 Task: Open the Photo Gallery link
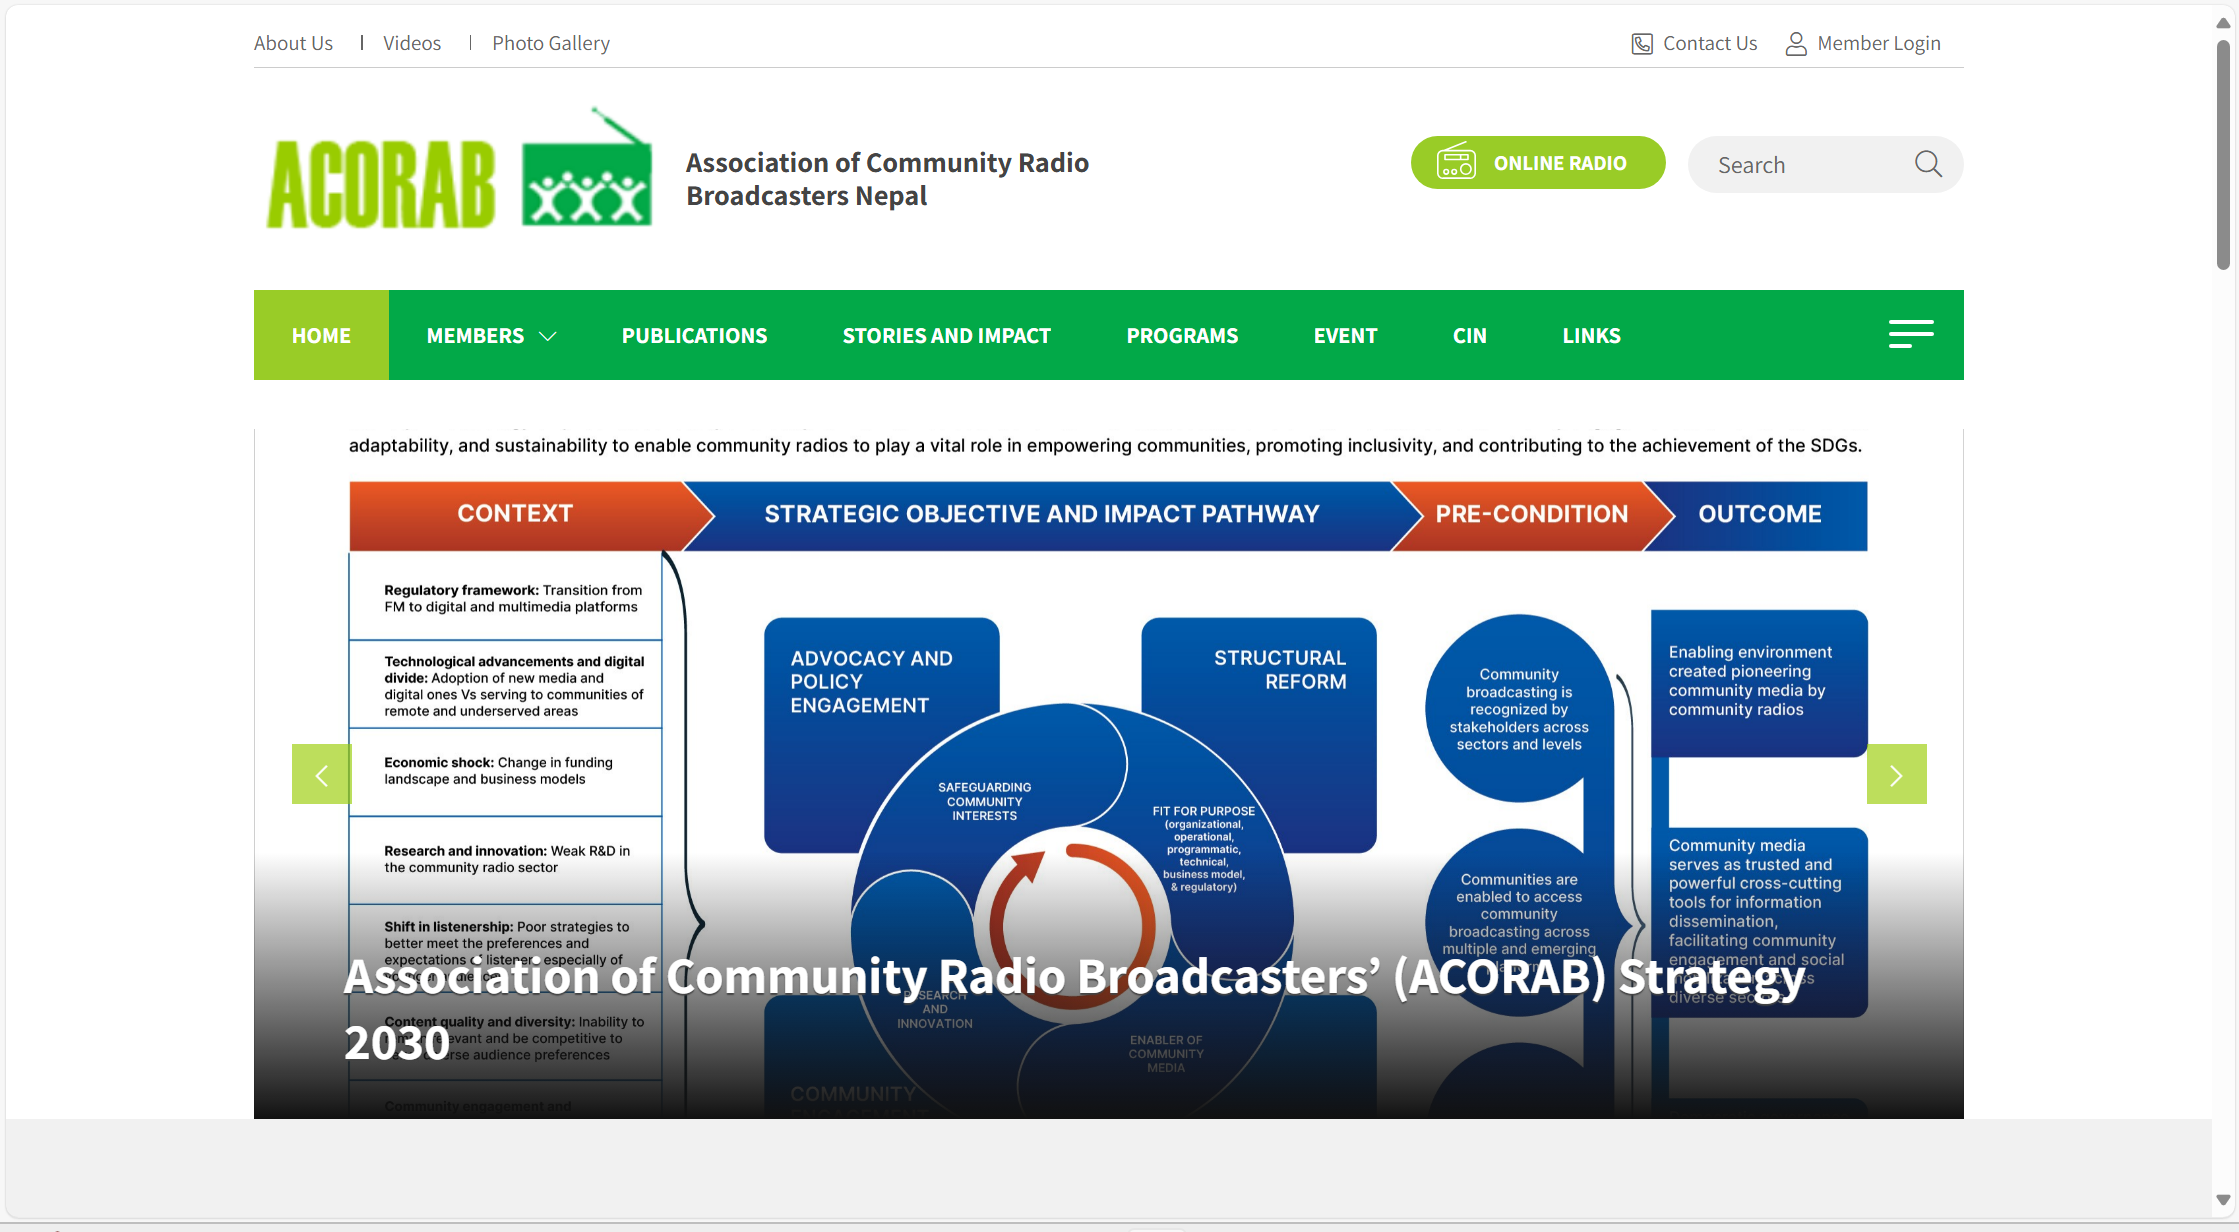coord(550,43)
